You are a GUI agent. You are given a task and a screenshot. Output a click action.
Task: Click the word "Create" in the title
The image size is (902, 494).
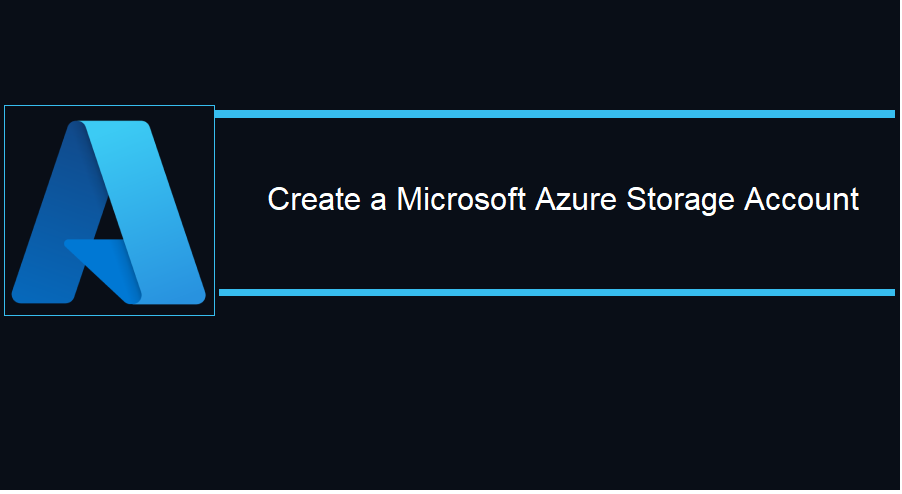pyautogui.click(x=314, y=200)
